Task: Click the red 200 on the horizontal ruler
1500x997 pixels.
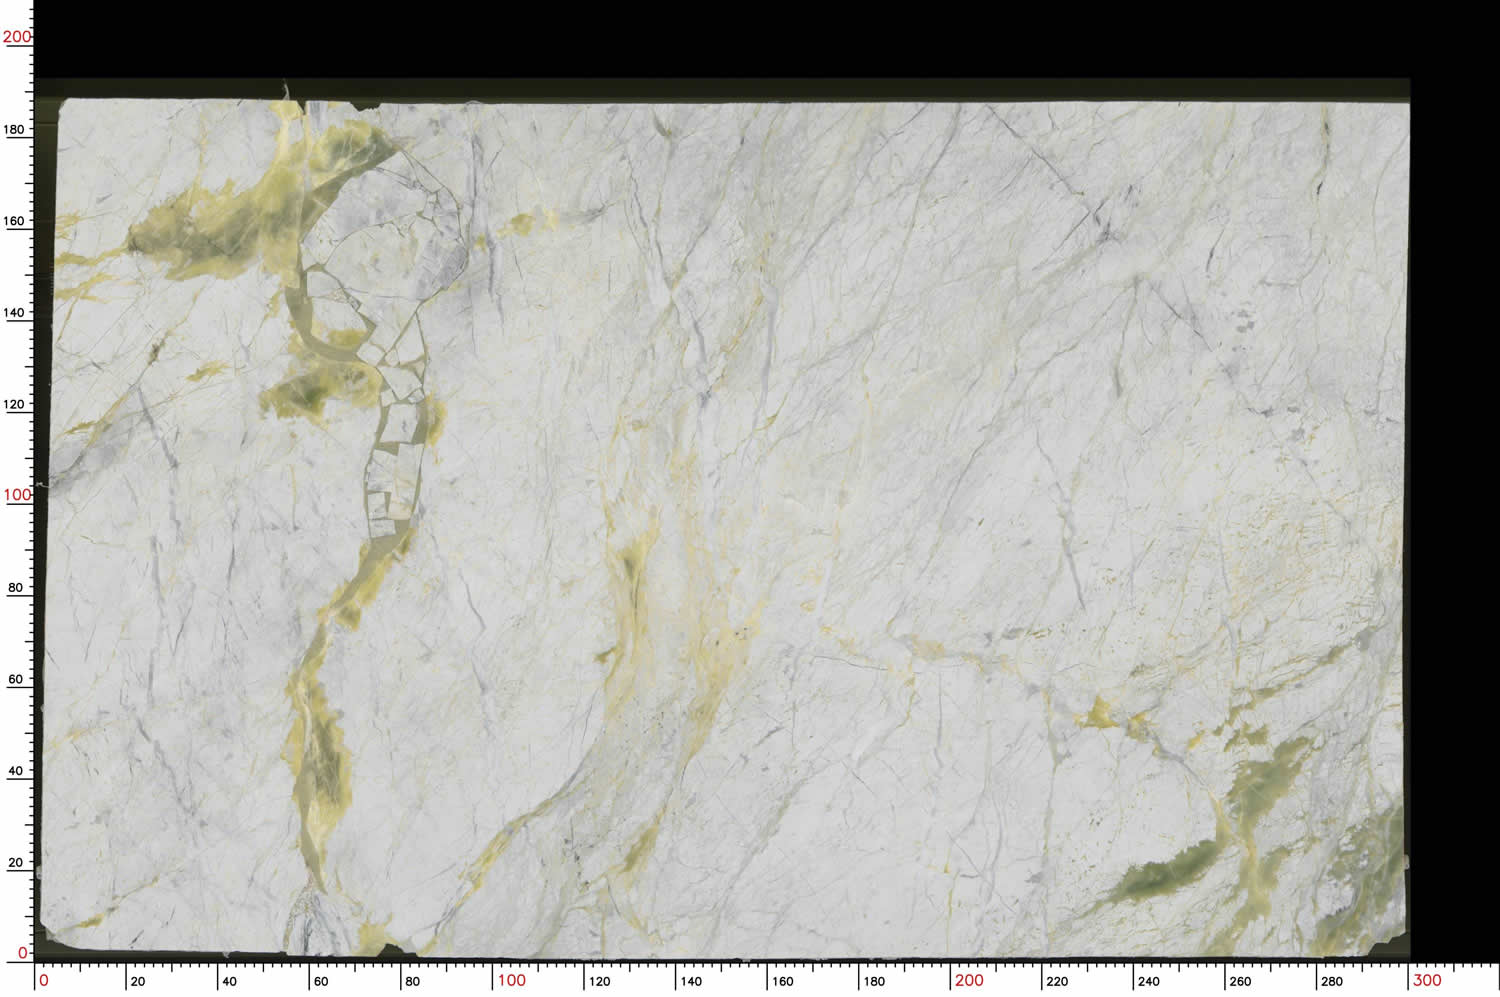Action: (x=968, y=980)
